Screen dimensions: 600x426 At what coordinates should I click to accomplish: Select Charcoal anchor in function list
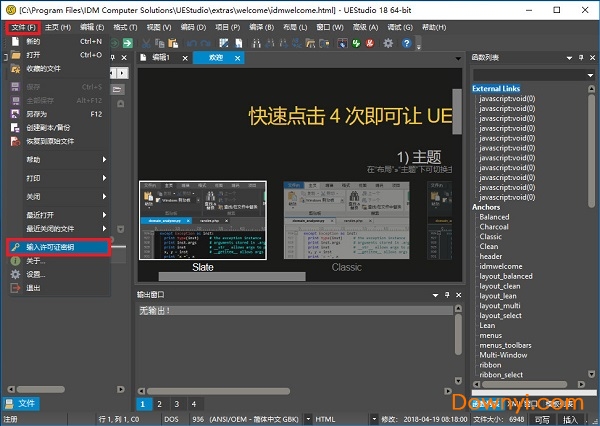(x=494, y=227)
